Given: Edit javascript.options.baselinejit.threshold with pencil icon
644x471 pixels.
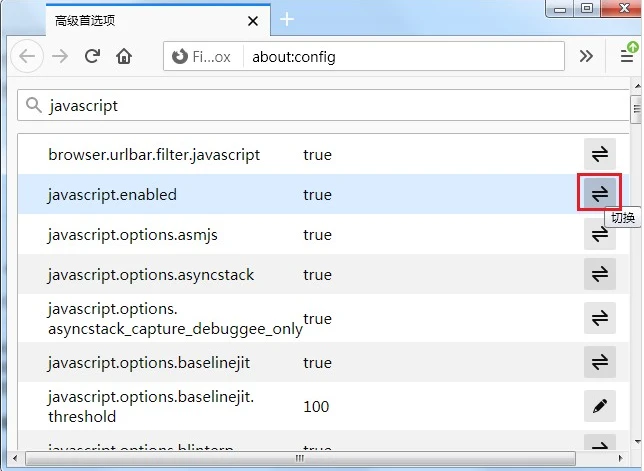Looking at the screenshot, I should pos(600,406).
